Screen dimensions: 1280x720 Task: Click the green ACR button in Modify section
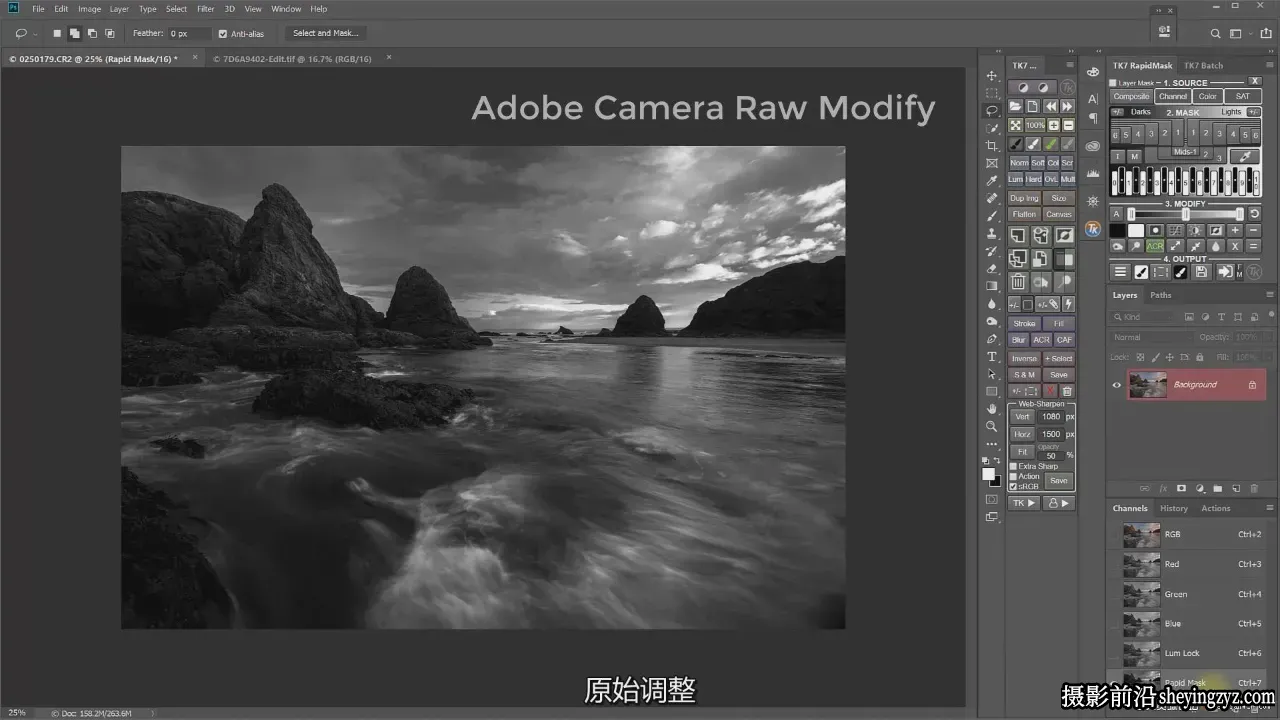tap(1155, 246)
